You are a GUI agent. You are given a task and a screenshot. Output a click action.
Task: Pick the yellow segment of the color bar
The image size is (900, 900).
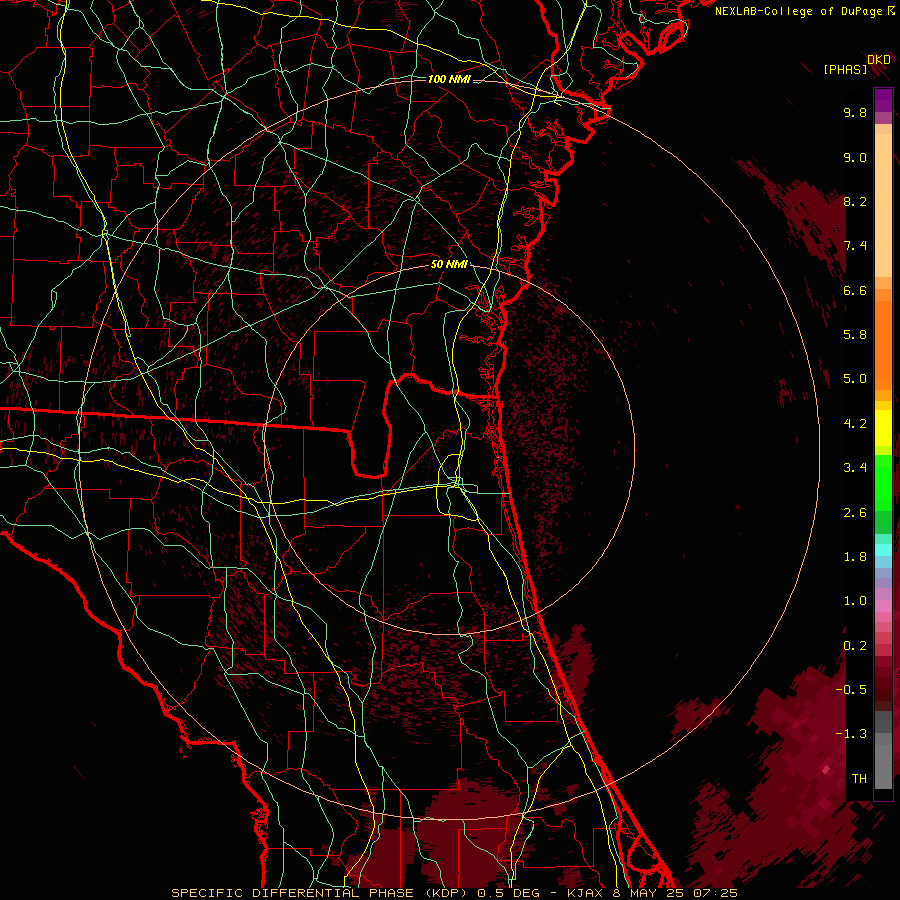tap(883, 428)
